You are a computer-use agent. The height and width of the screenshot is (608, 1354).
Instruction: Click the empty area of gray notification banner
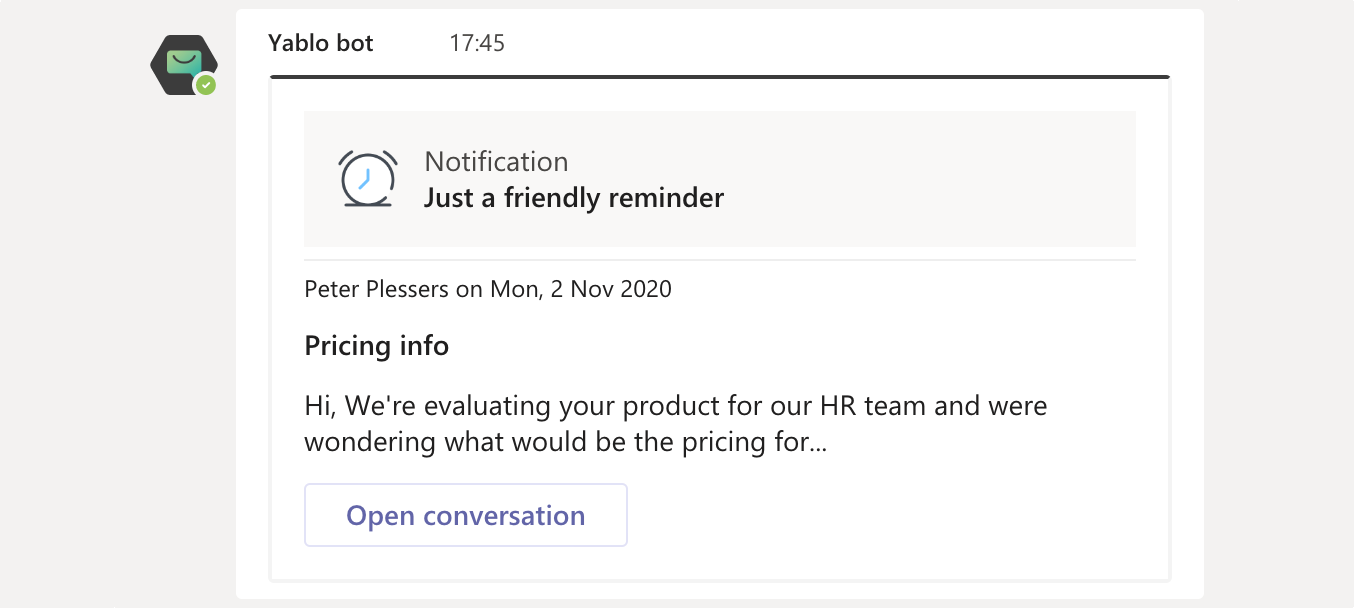[x=930, y=179]
